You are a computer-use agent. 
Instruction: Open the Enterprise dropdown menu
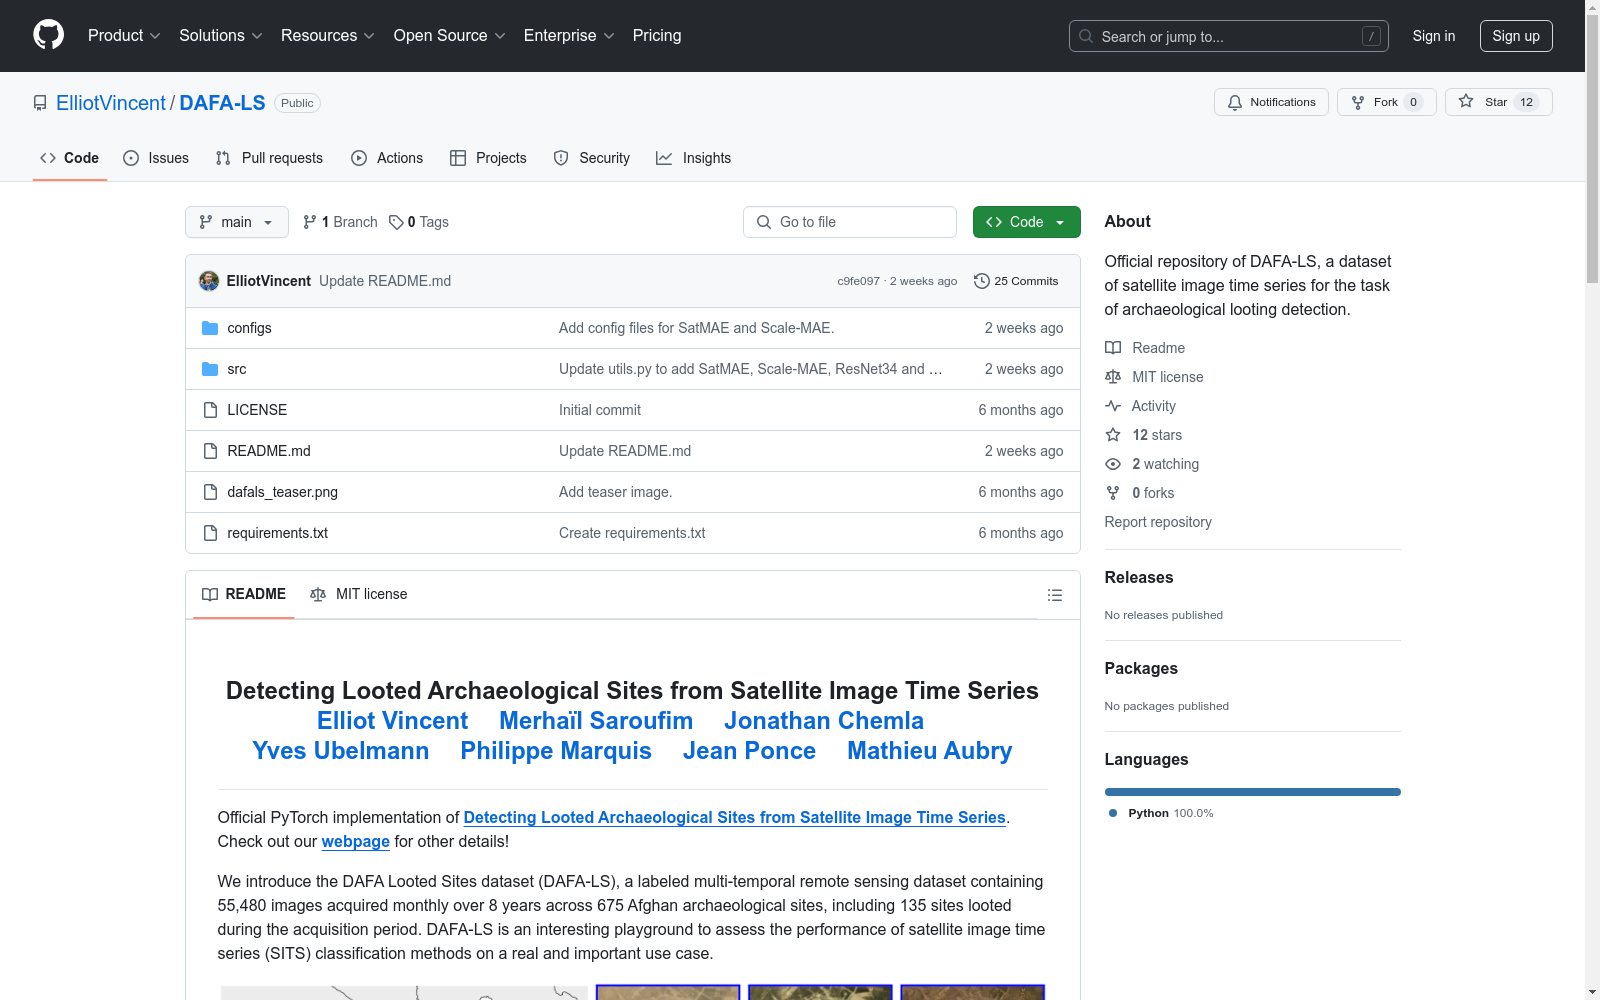click(569, 36)
